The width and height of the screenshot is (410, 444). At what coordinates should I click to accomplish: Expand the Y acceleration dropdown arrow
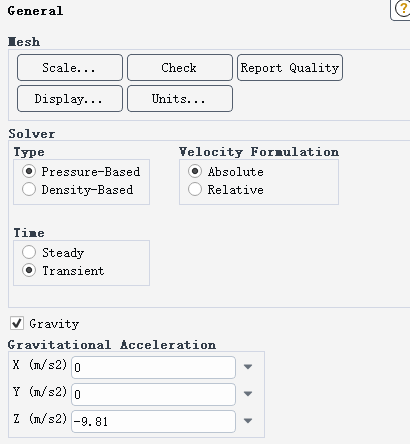[x=248, y=394]
